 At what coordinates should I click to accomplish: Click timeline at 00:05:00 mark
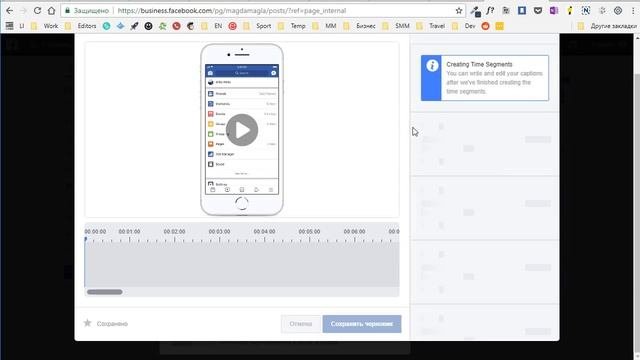click(x=309, y=231)
